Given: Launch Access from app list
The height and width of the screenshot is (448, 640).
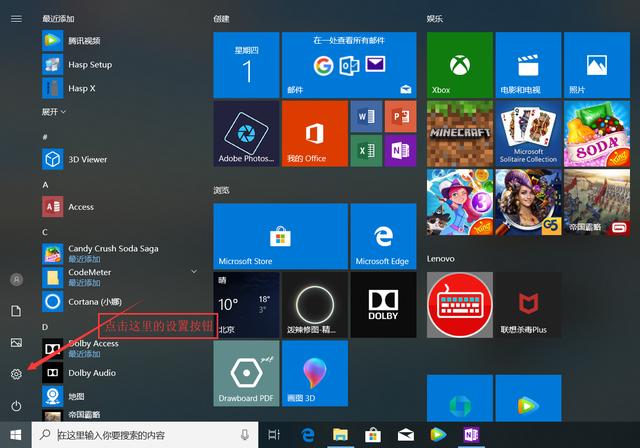Looking at the screenshot, I should pyautogui.click(x=118, y=207).
